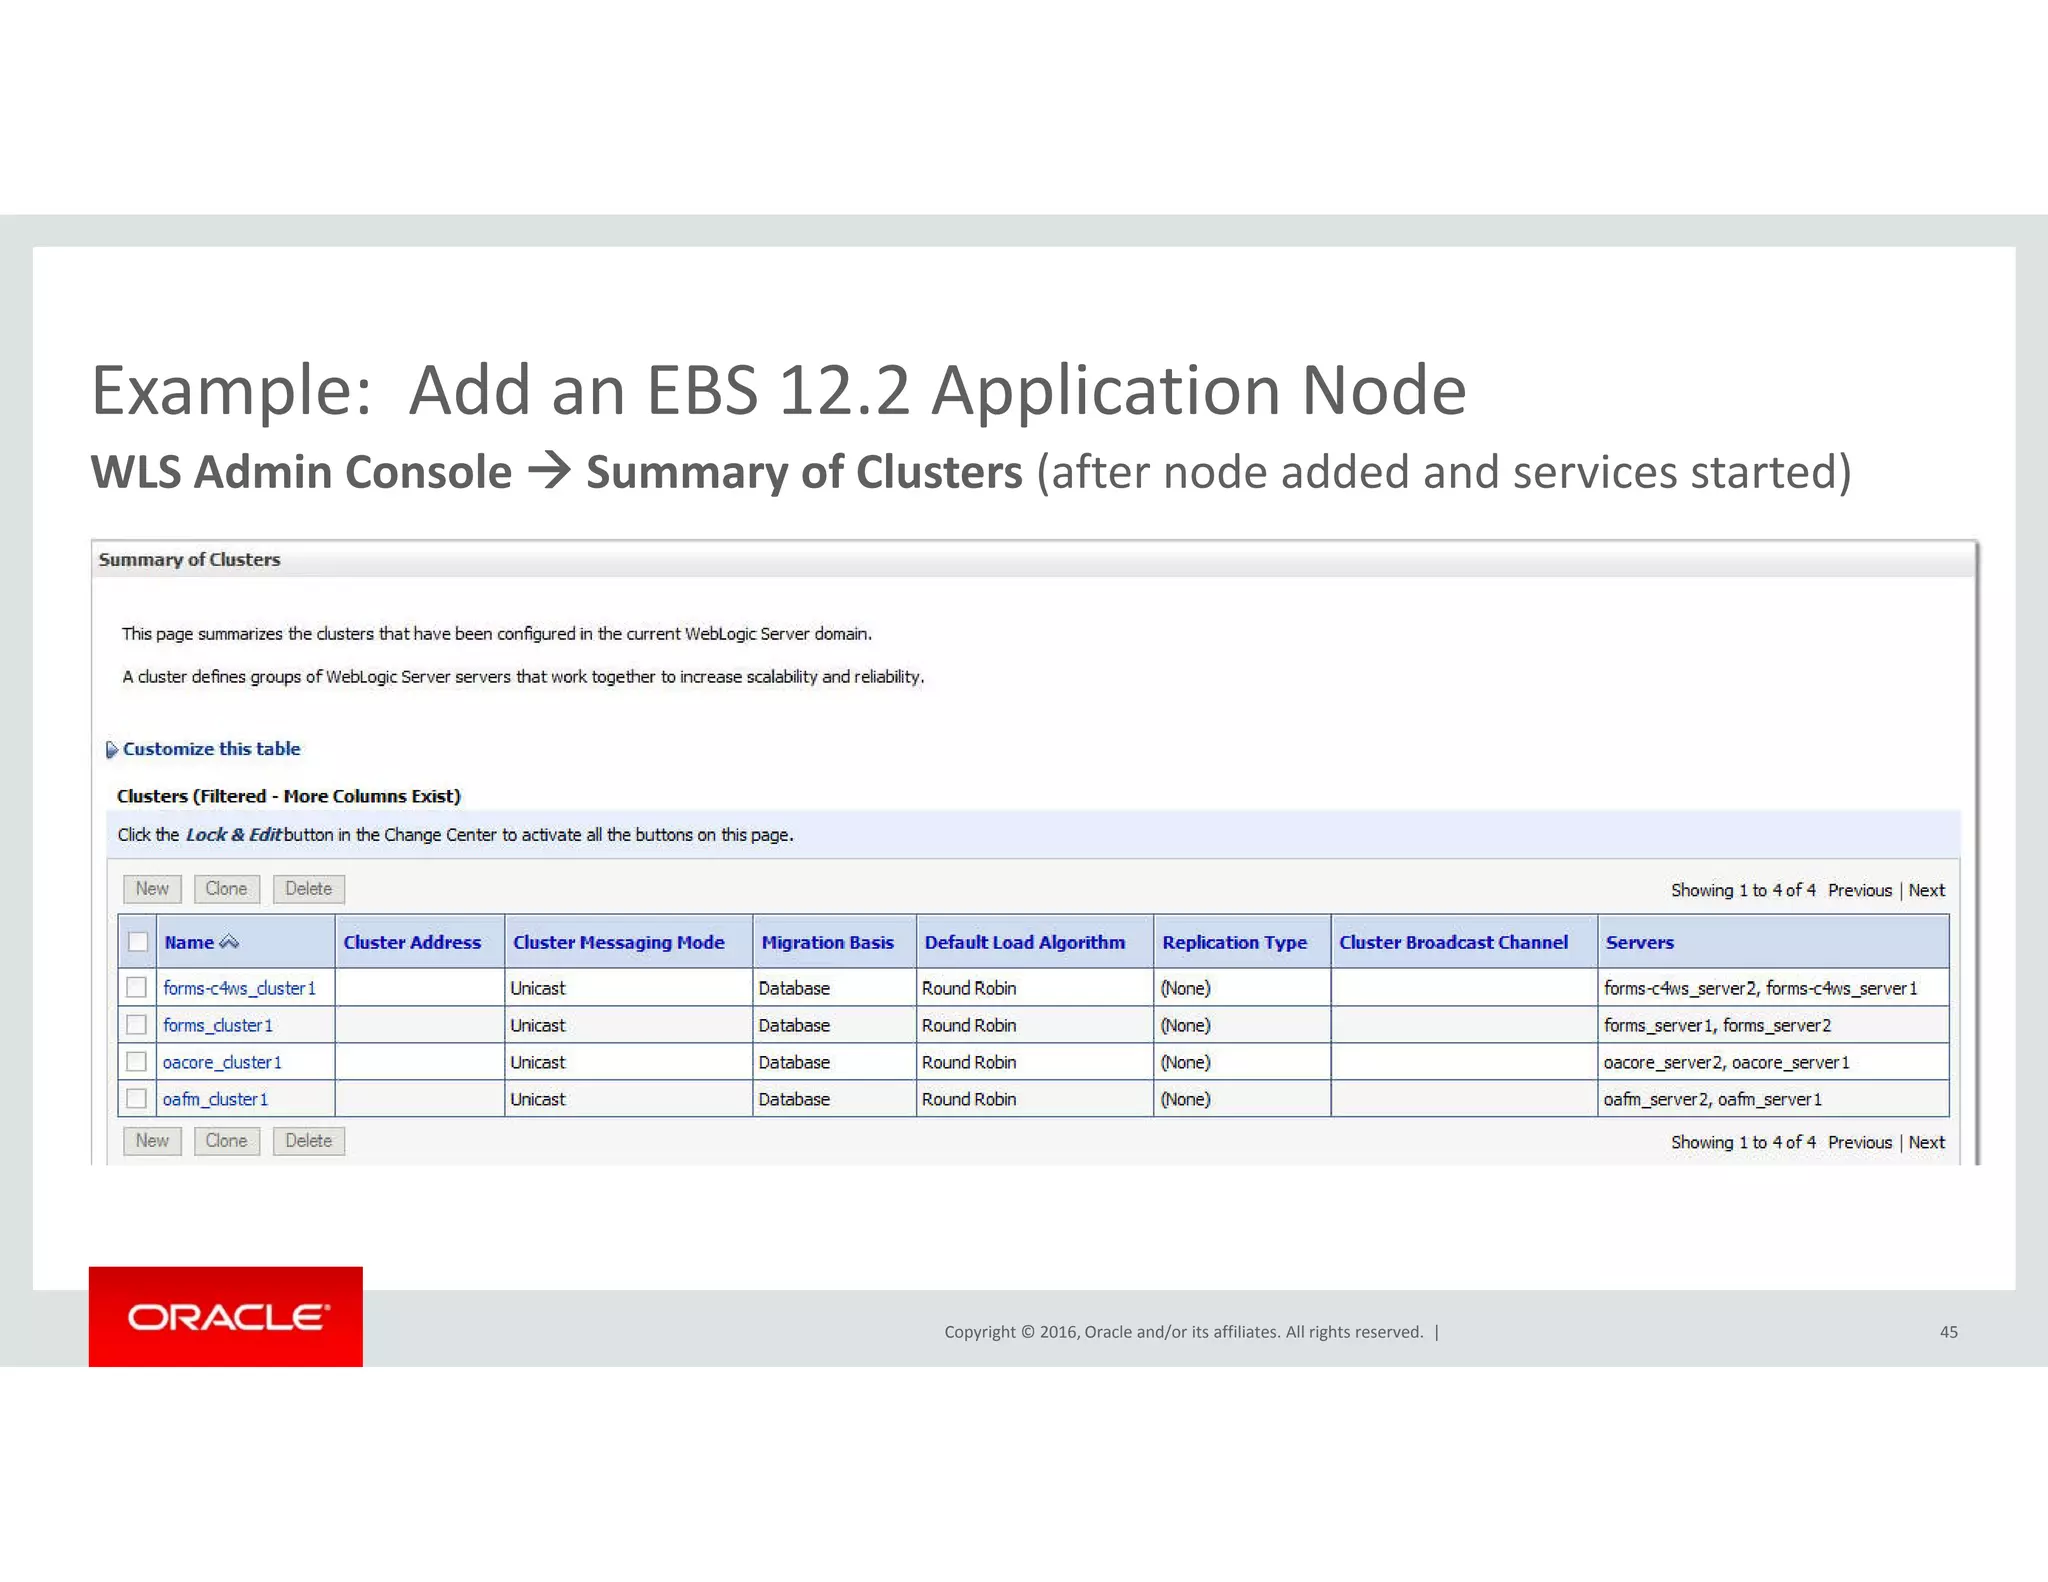Check the box for forms_cluster1 row
Screen dimensions: 2048x1582
pyautogui.click(x=137, y=1025)
